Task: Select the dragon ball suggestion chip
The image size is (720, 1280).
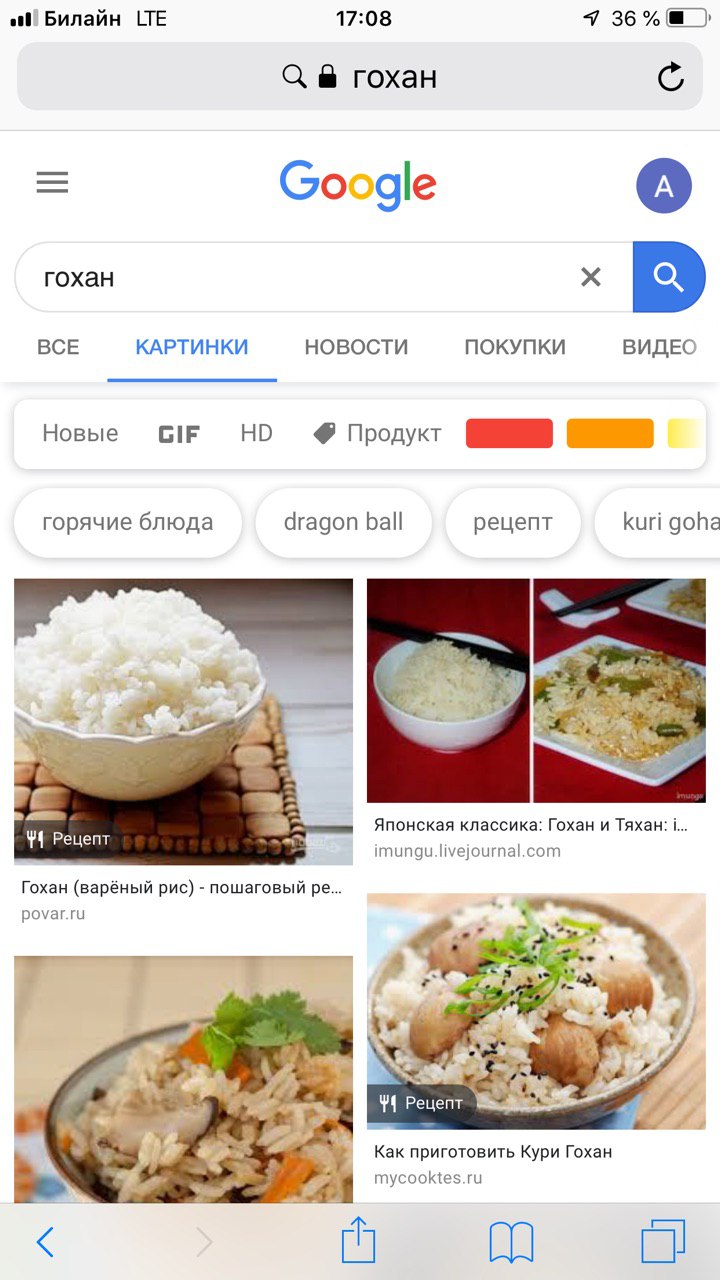Action: [x=343, y=522]
